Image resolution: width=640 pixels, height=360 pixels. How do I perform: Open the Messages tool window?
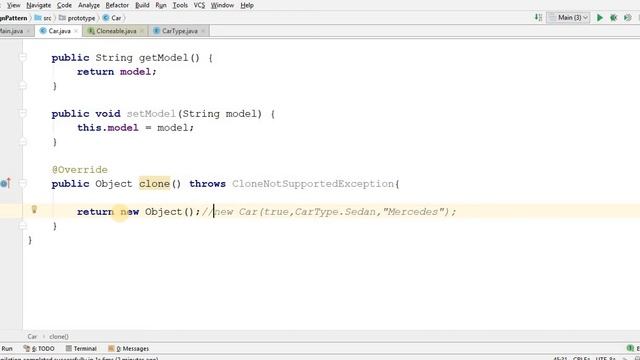click(x=129, y=349)
